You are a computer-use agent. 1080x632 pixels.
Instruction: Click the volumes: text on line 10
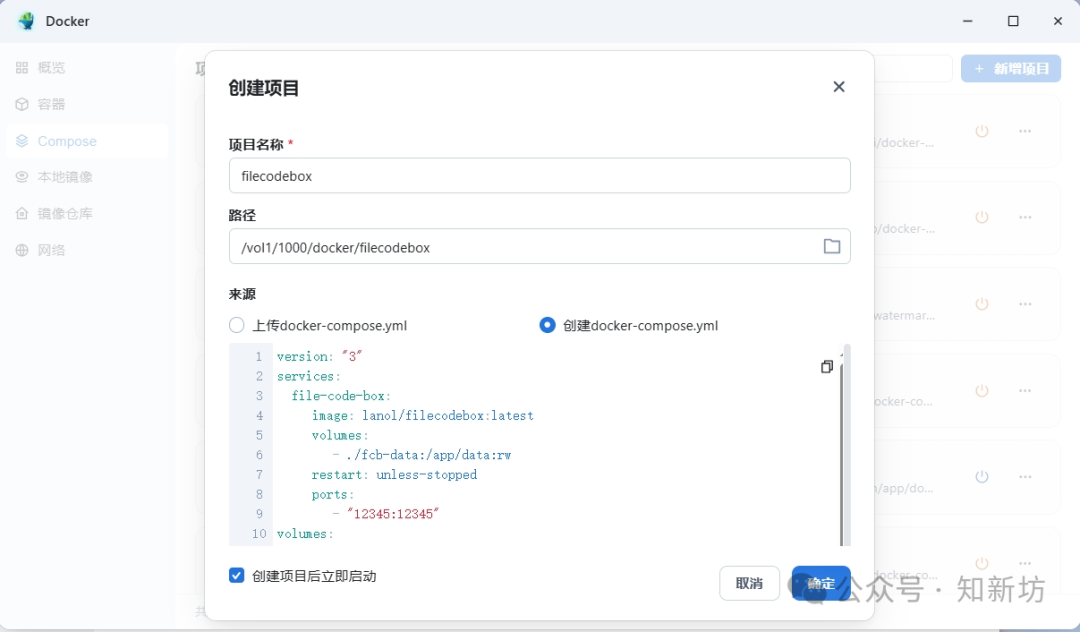[305, 534]
